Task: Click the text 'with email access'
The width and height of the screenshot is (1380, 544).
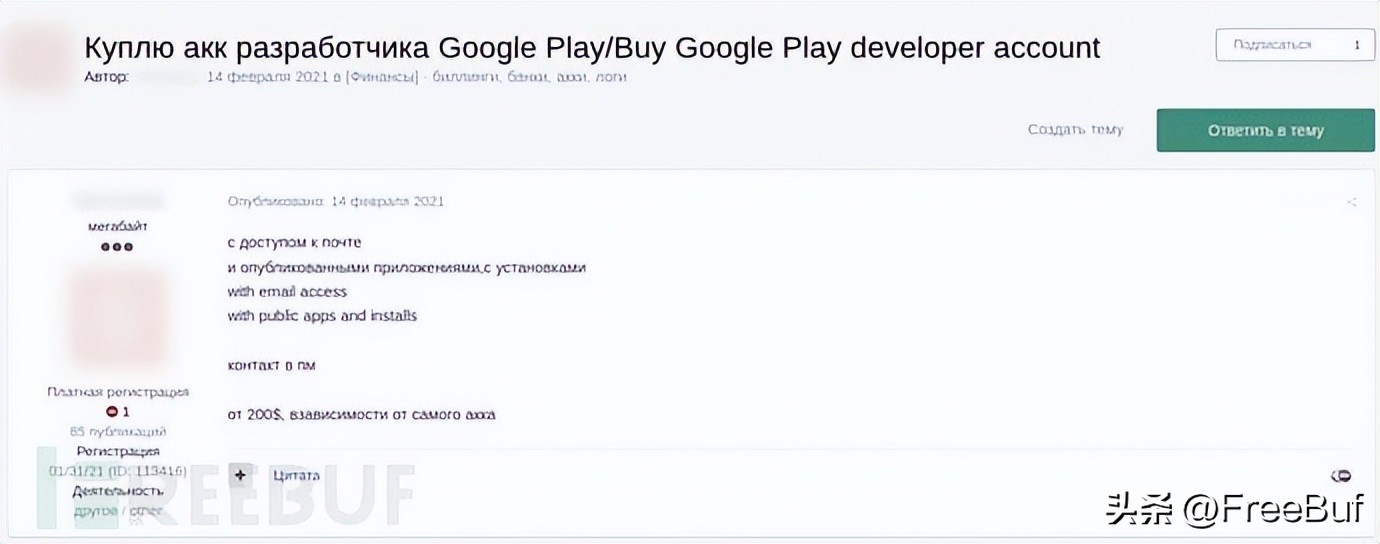Action: (x=287, y=291)
